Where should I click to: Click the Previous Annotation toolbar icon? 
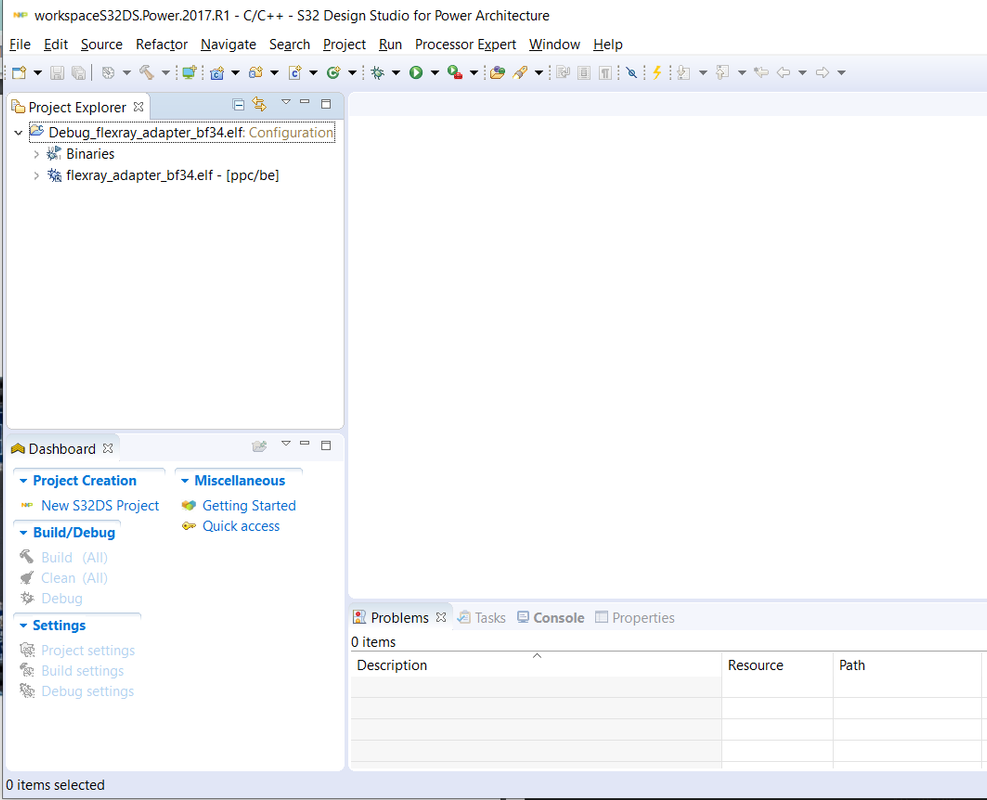(723, 72)
